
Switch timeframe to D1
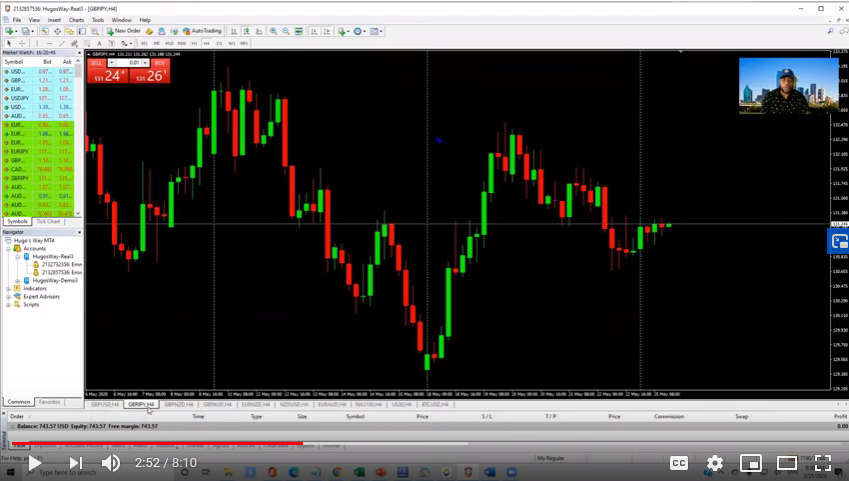click(x=219, y=43)
